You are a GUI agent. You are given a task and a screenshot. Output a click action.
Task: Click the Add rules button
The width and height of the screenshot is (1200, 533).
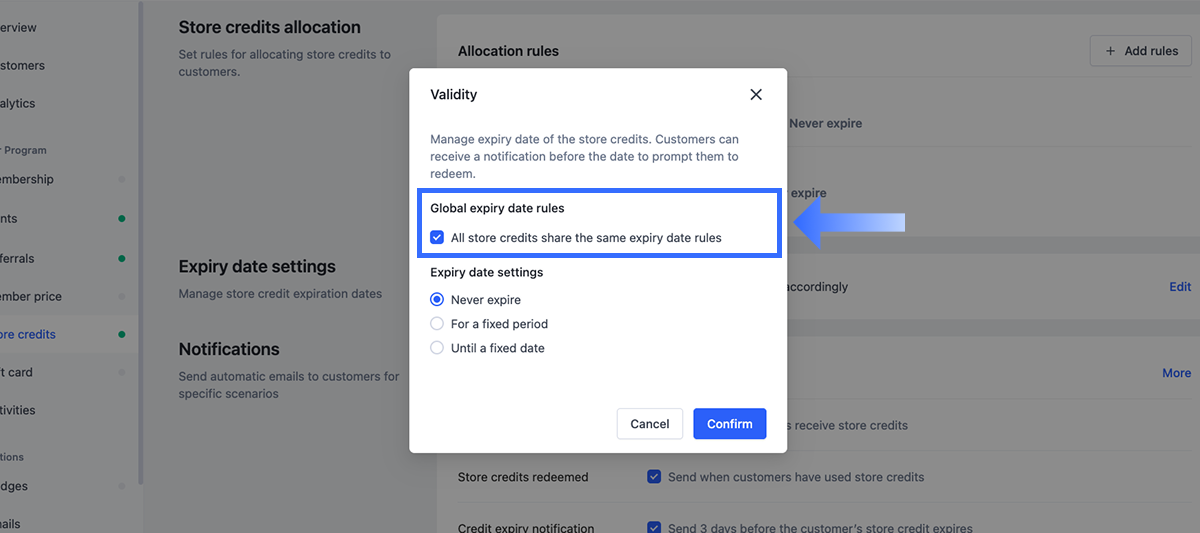pyautogui.click(x=1141, y=51)
